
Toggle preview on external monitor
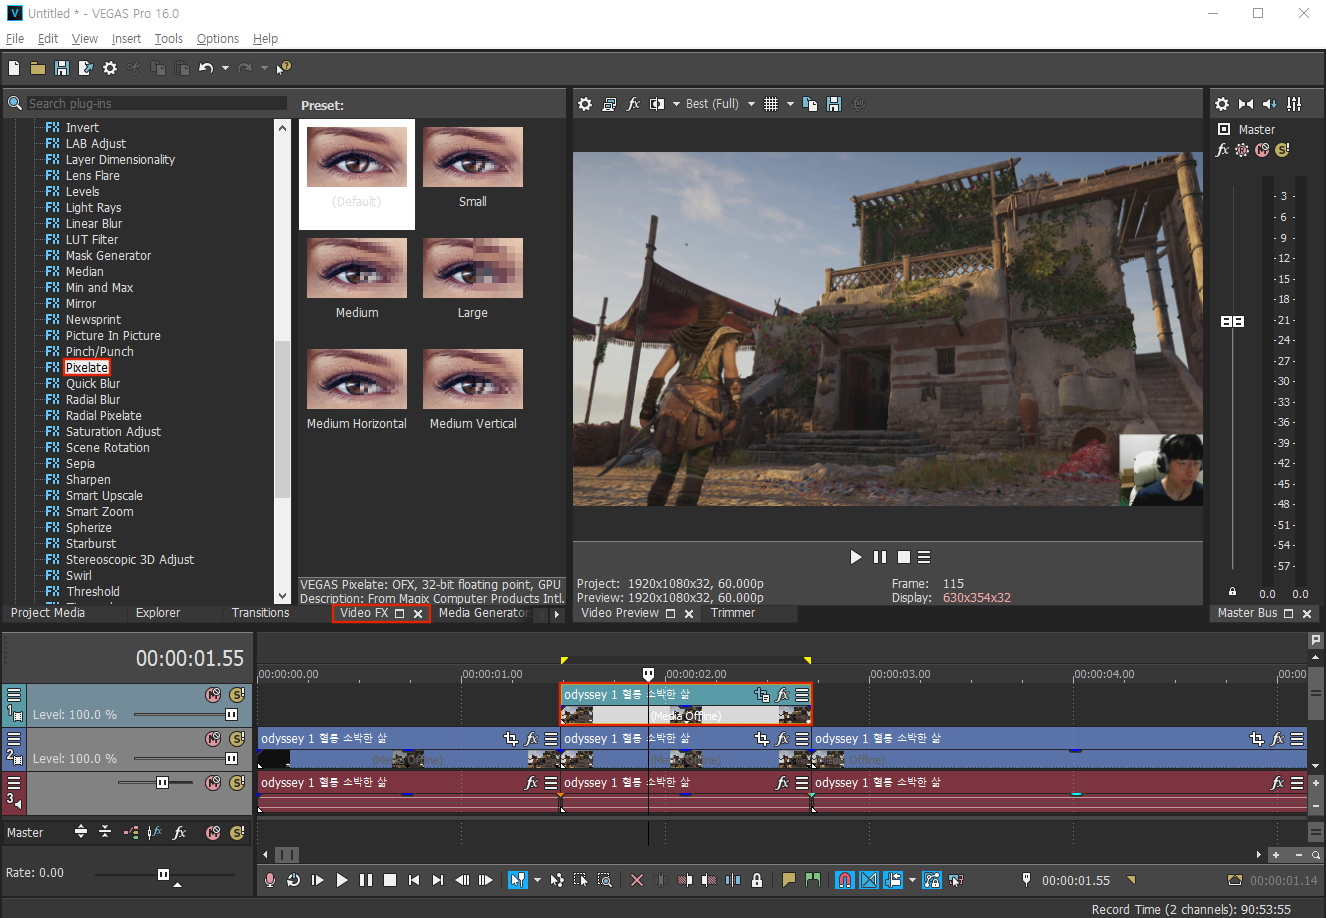click(x=609, y=104)
